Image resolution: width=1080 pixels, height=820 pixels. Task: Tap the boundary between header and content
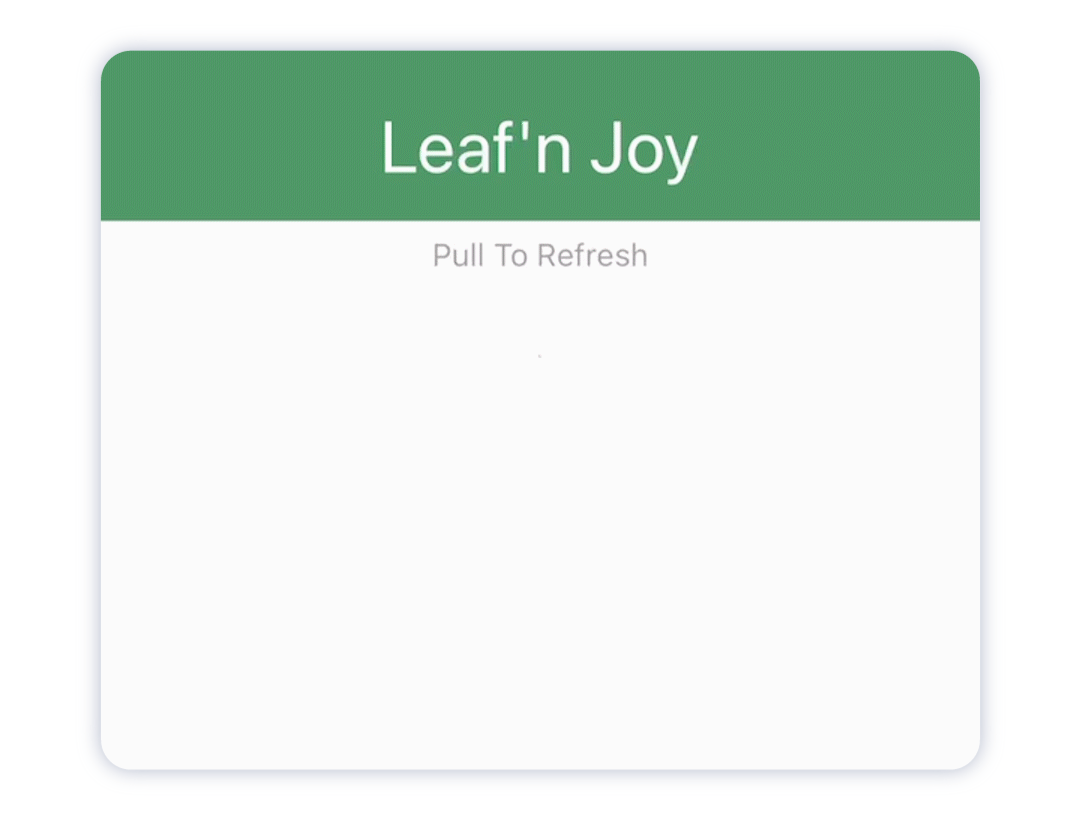[x=540, y=220]
